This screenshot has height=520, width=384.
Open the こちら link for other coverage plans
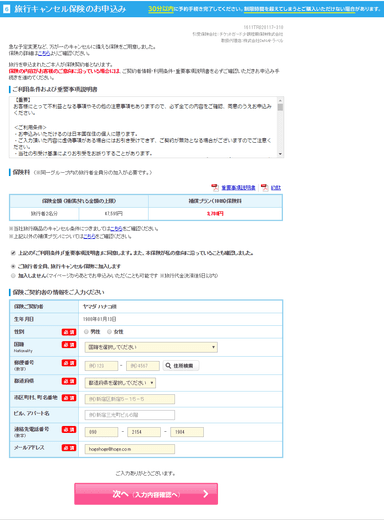[x=89, y=236]
